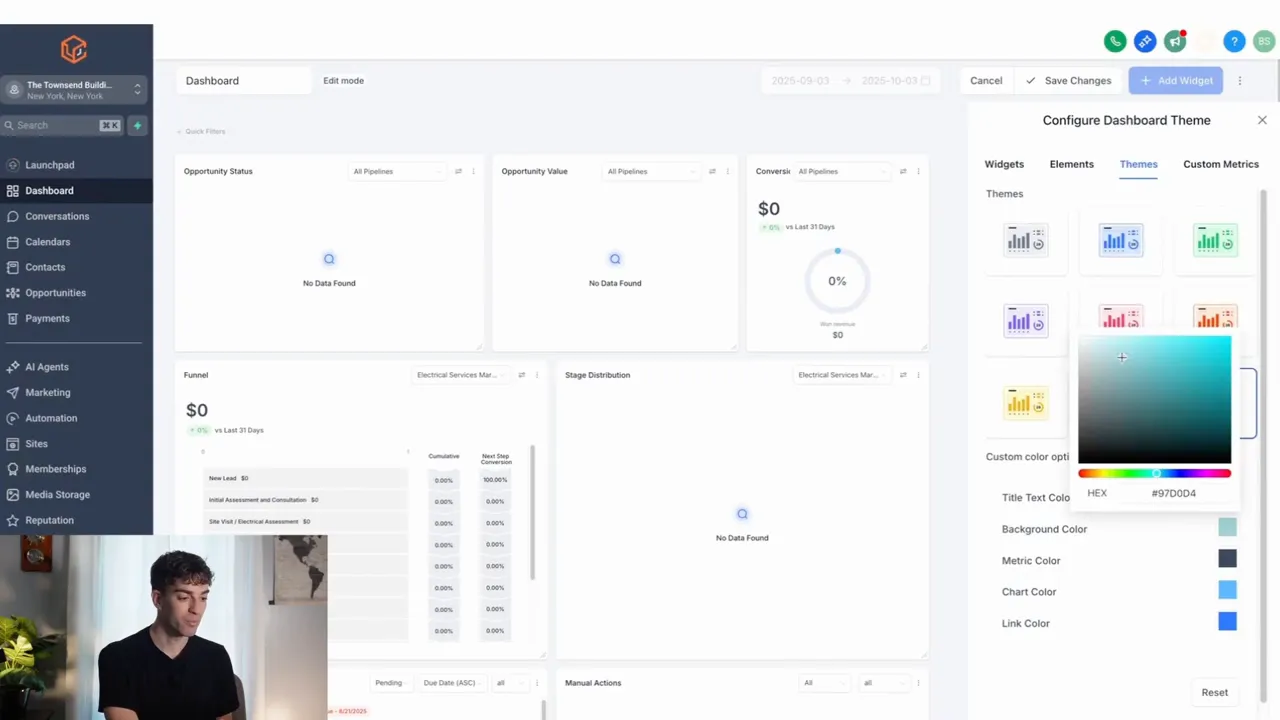Click the rainbow hue slider
This screenshot has height=720, width=1280.
coord(1154,473)
